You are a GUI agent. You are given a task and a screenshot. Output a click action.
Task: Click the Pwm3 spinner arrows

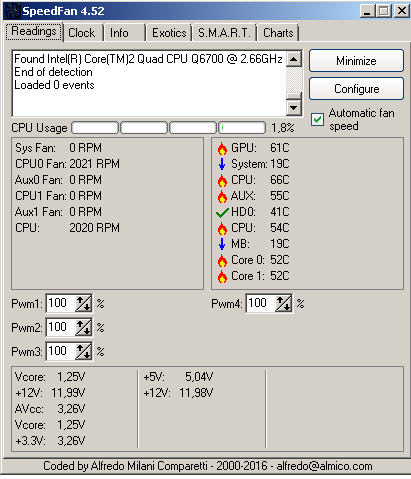click(84, 351)
